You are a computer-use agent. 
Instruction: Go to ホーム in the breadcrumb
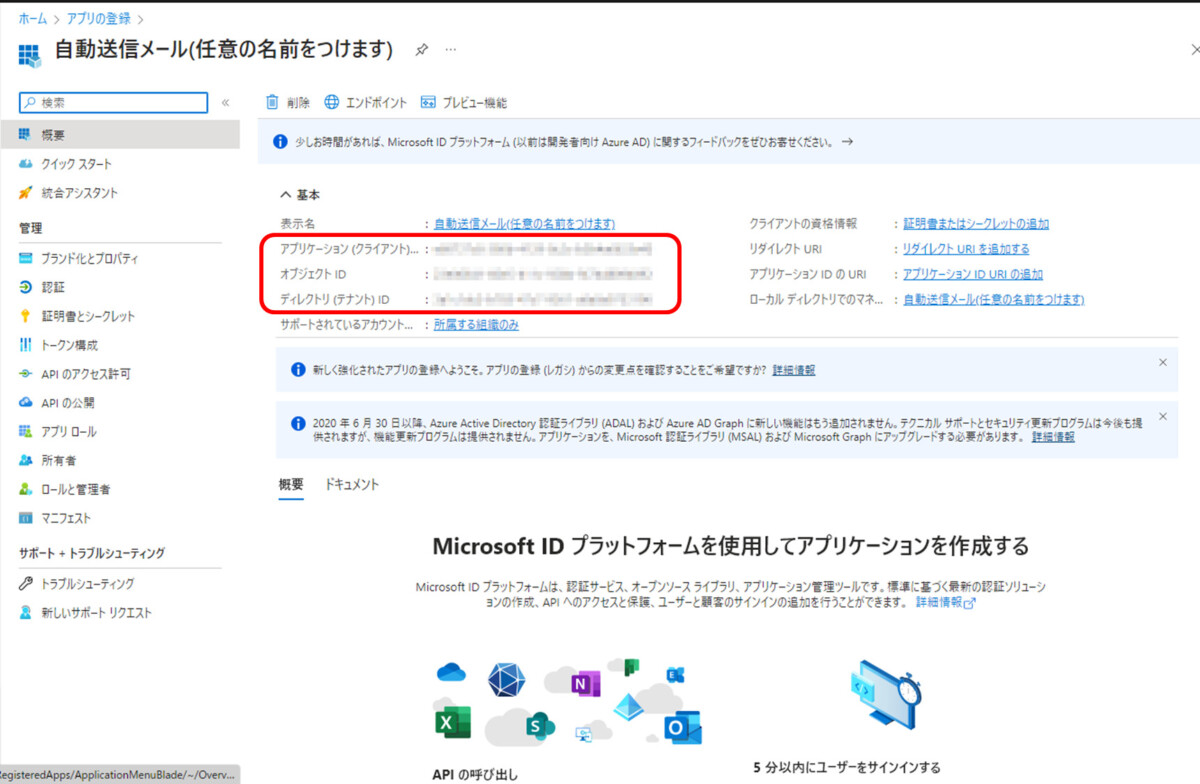32,18
